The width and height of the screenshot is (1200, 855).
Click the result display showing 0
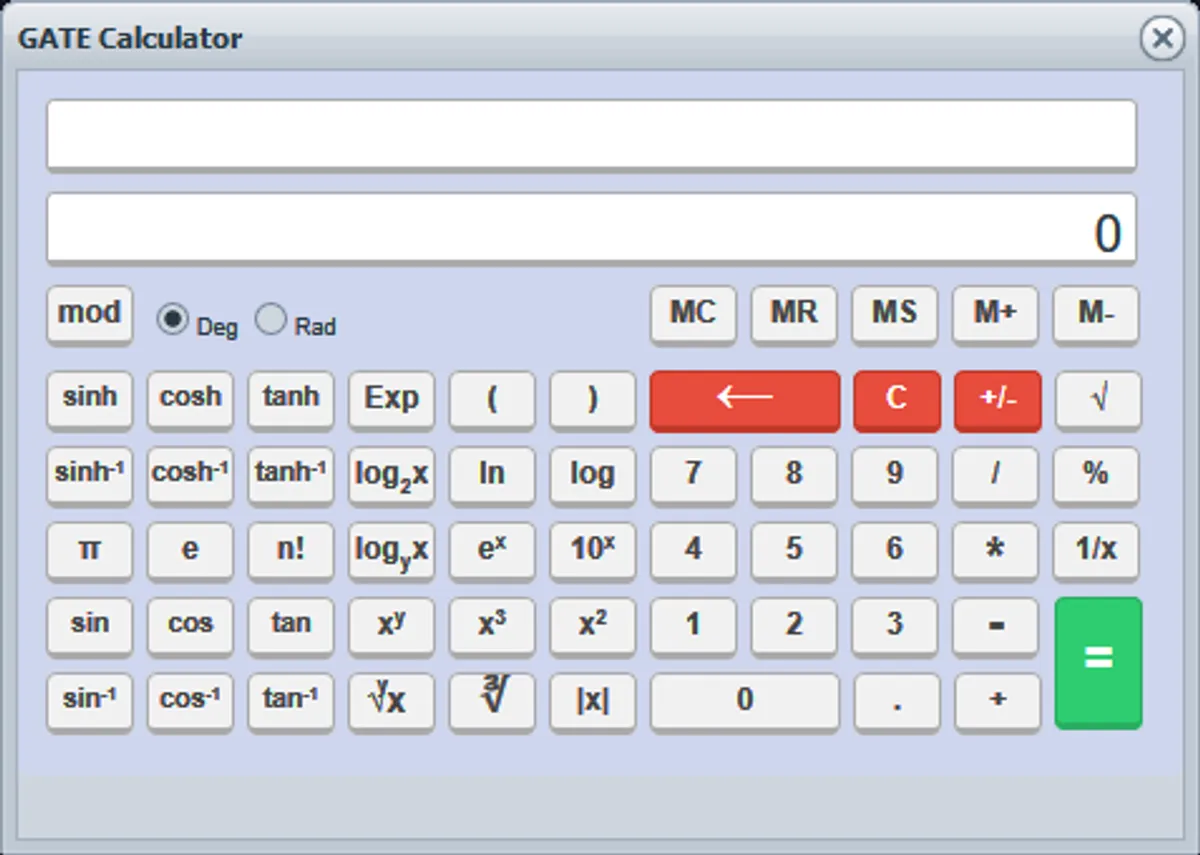point(591,229)
